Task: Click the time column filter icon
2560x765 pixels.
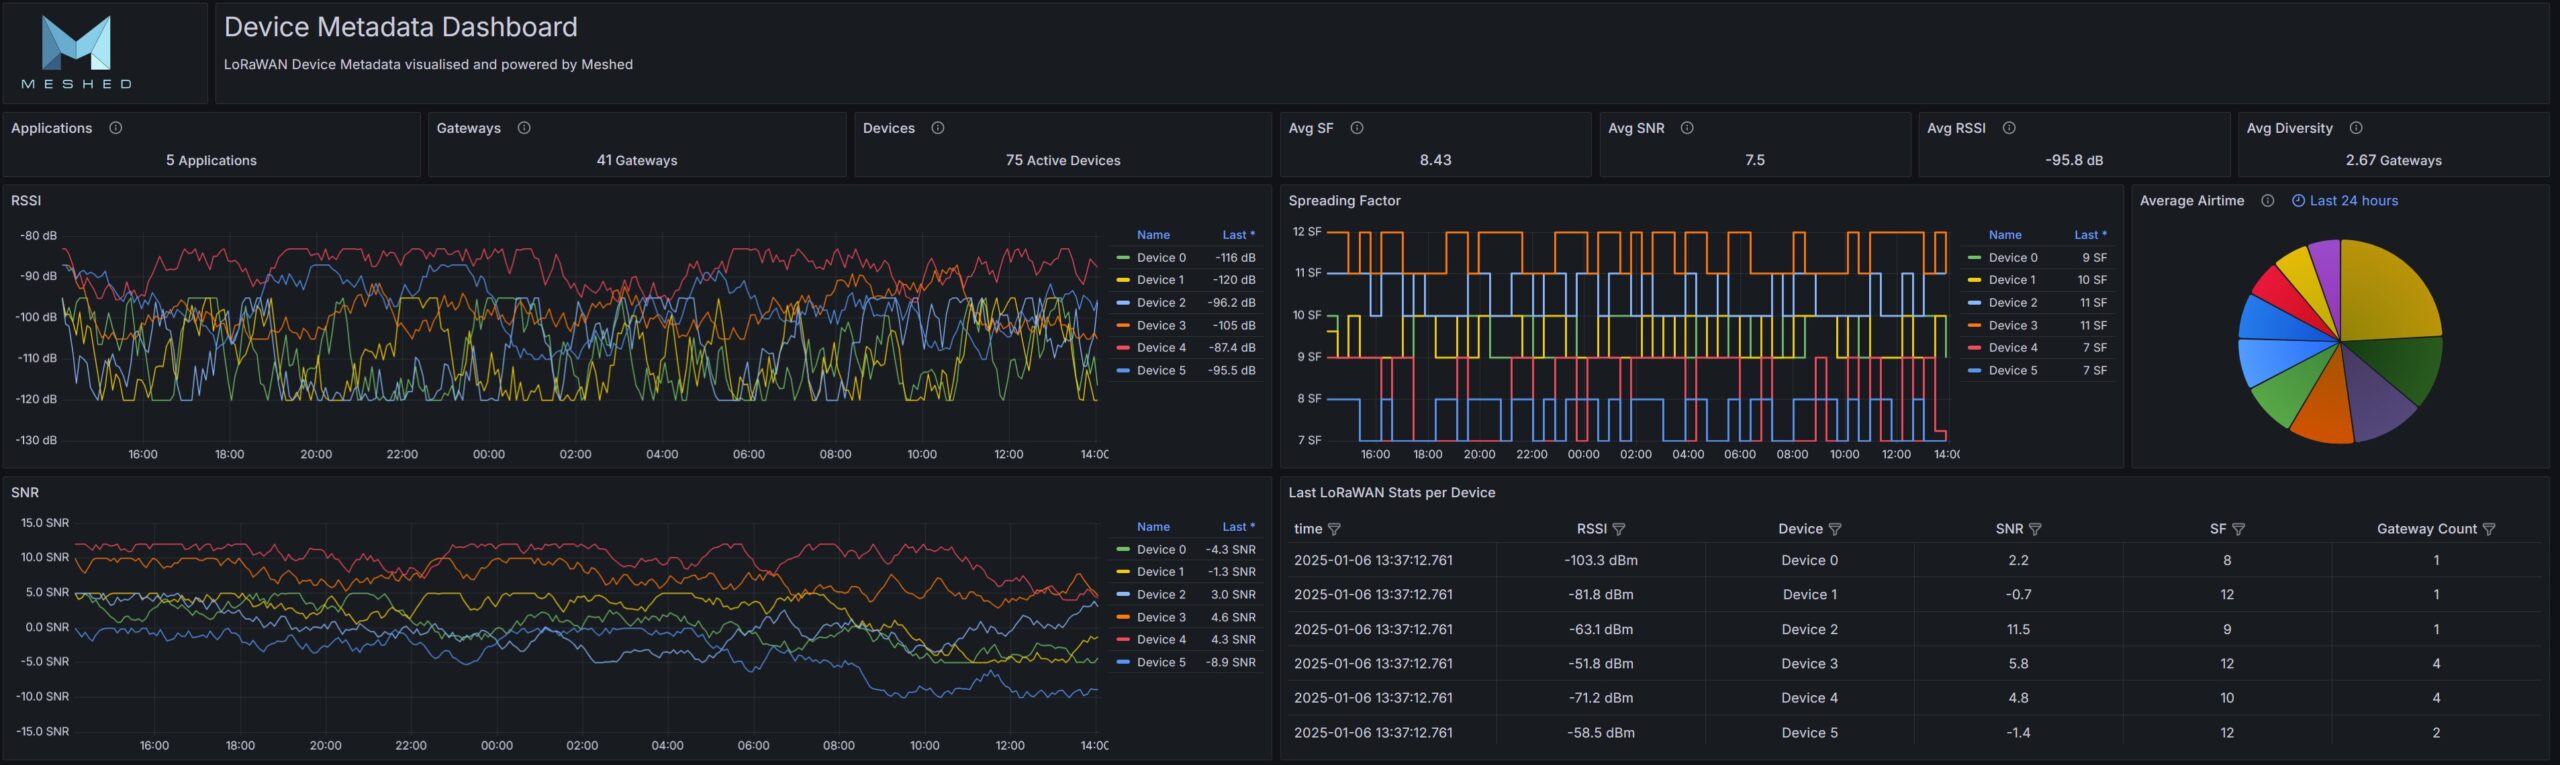Action: pyautogui.click(x=1334, y=529)
